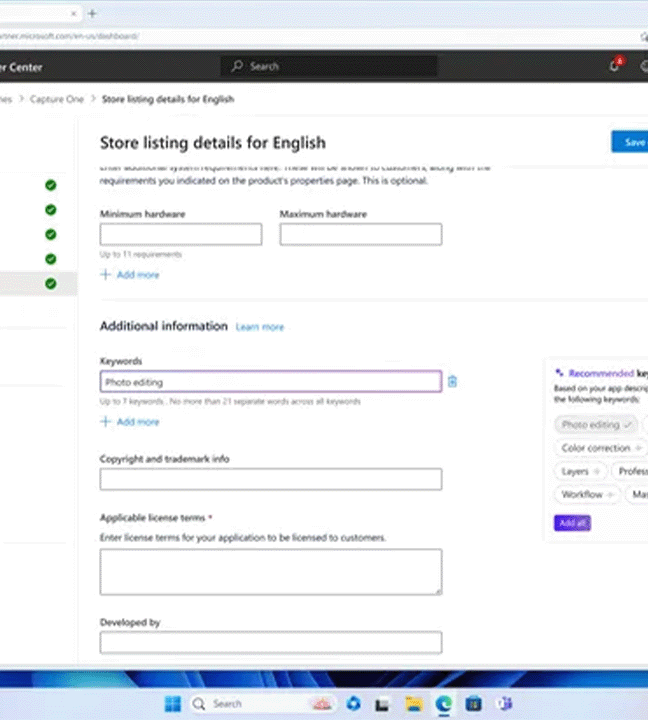Click the Keywords field containing Photo editing
Screen dimensions: 648x720
pyautogui.click(x=271, y=382)
